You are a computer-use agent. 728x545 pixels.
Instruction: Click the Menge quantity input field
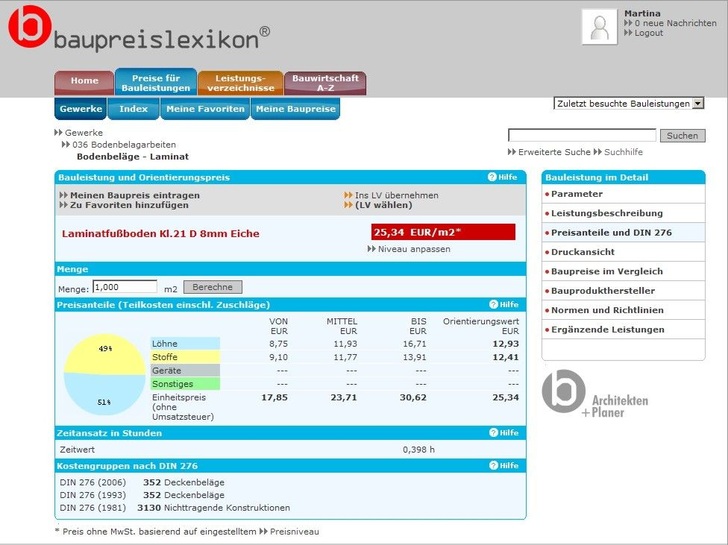(x=124, y=287)
